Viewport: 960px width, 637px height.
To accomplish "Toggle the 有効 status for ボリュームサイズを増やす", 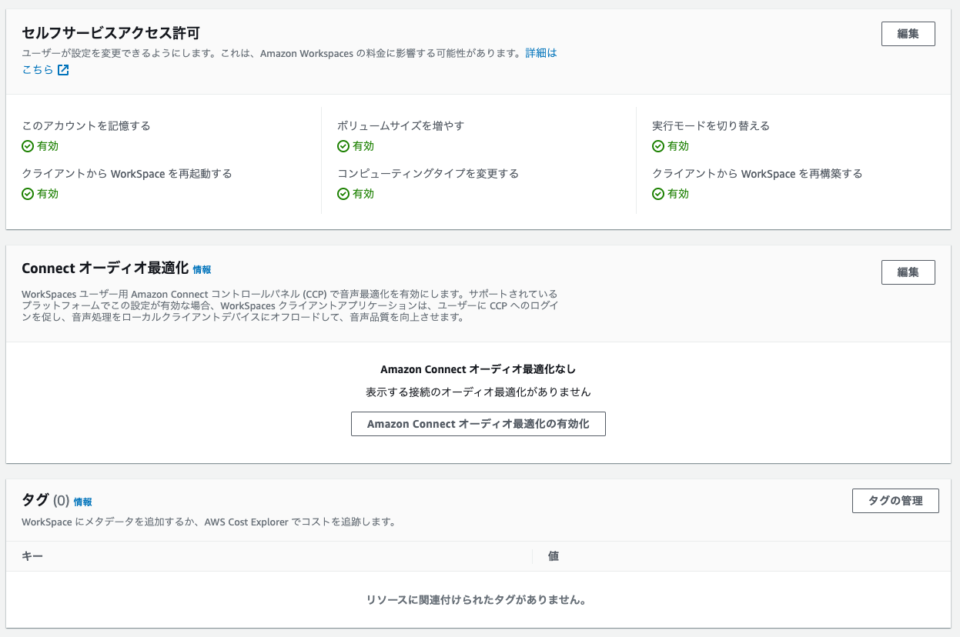I will coord(356,144).
